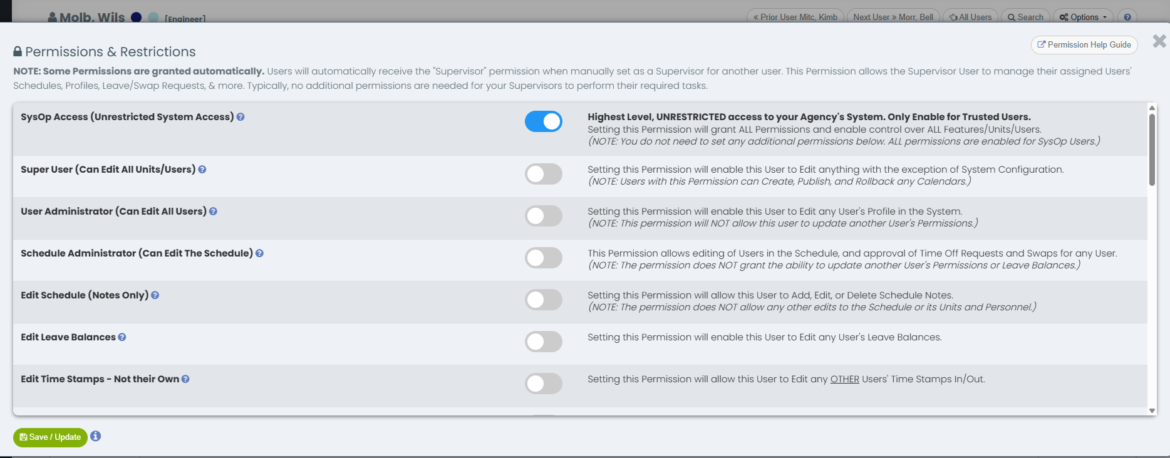The height and width of the screenshot is (458, 1170).
Task: Click the Molb. Wils user name heading
Action: 91,16
